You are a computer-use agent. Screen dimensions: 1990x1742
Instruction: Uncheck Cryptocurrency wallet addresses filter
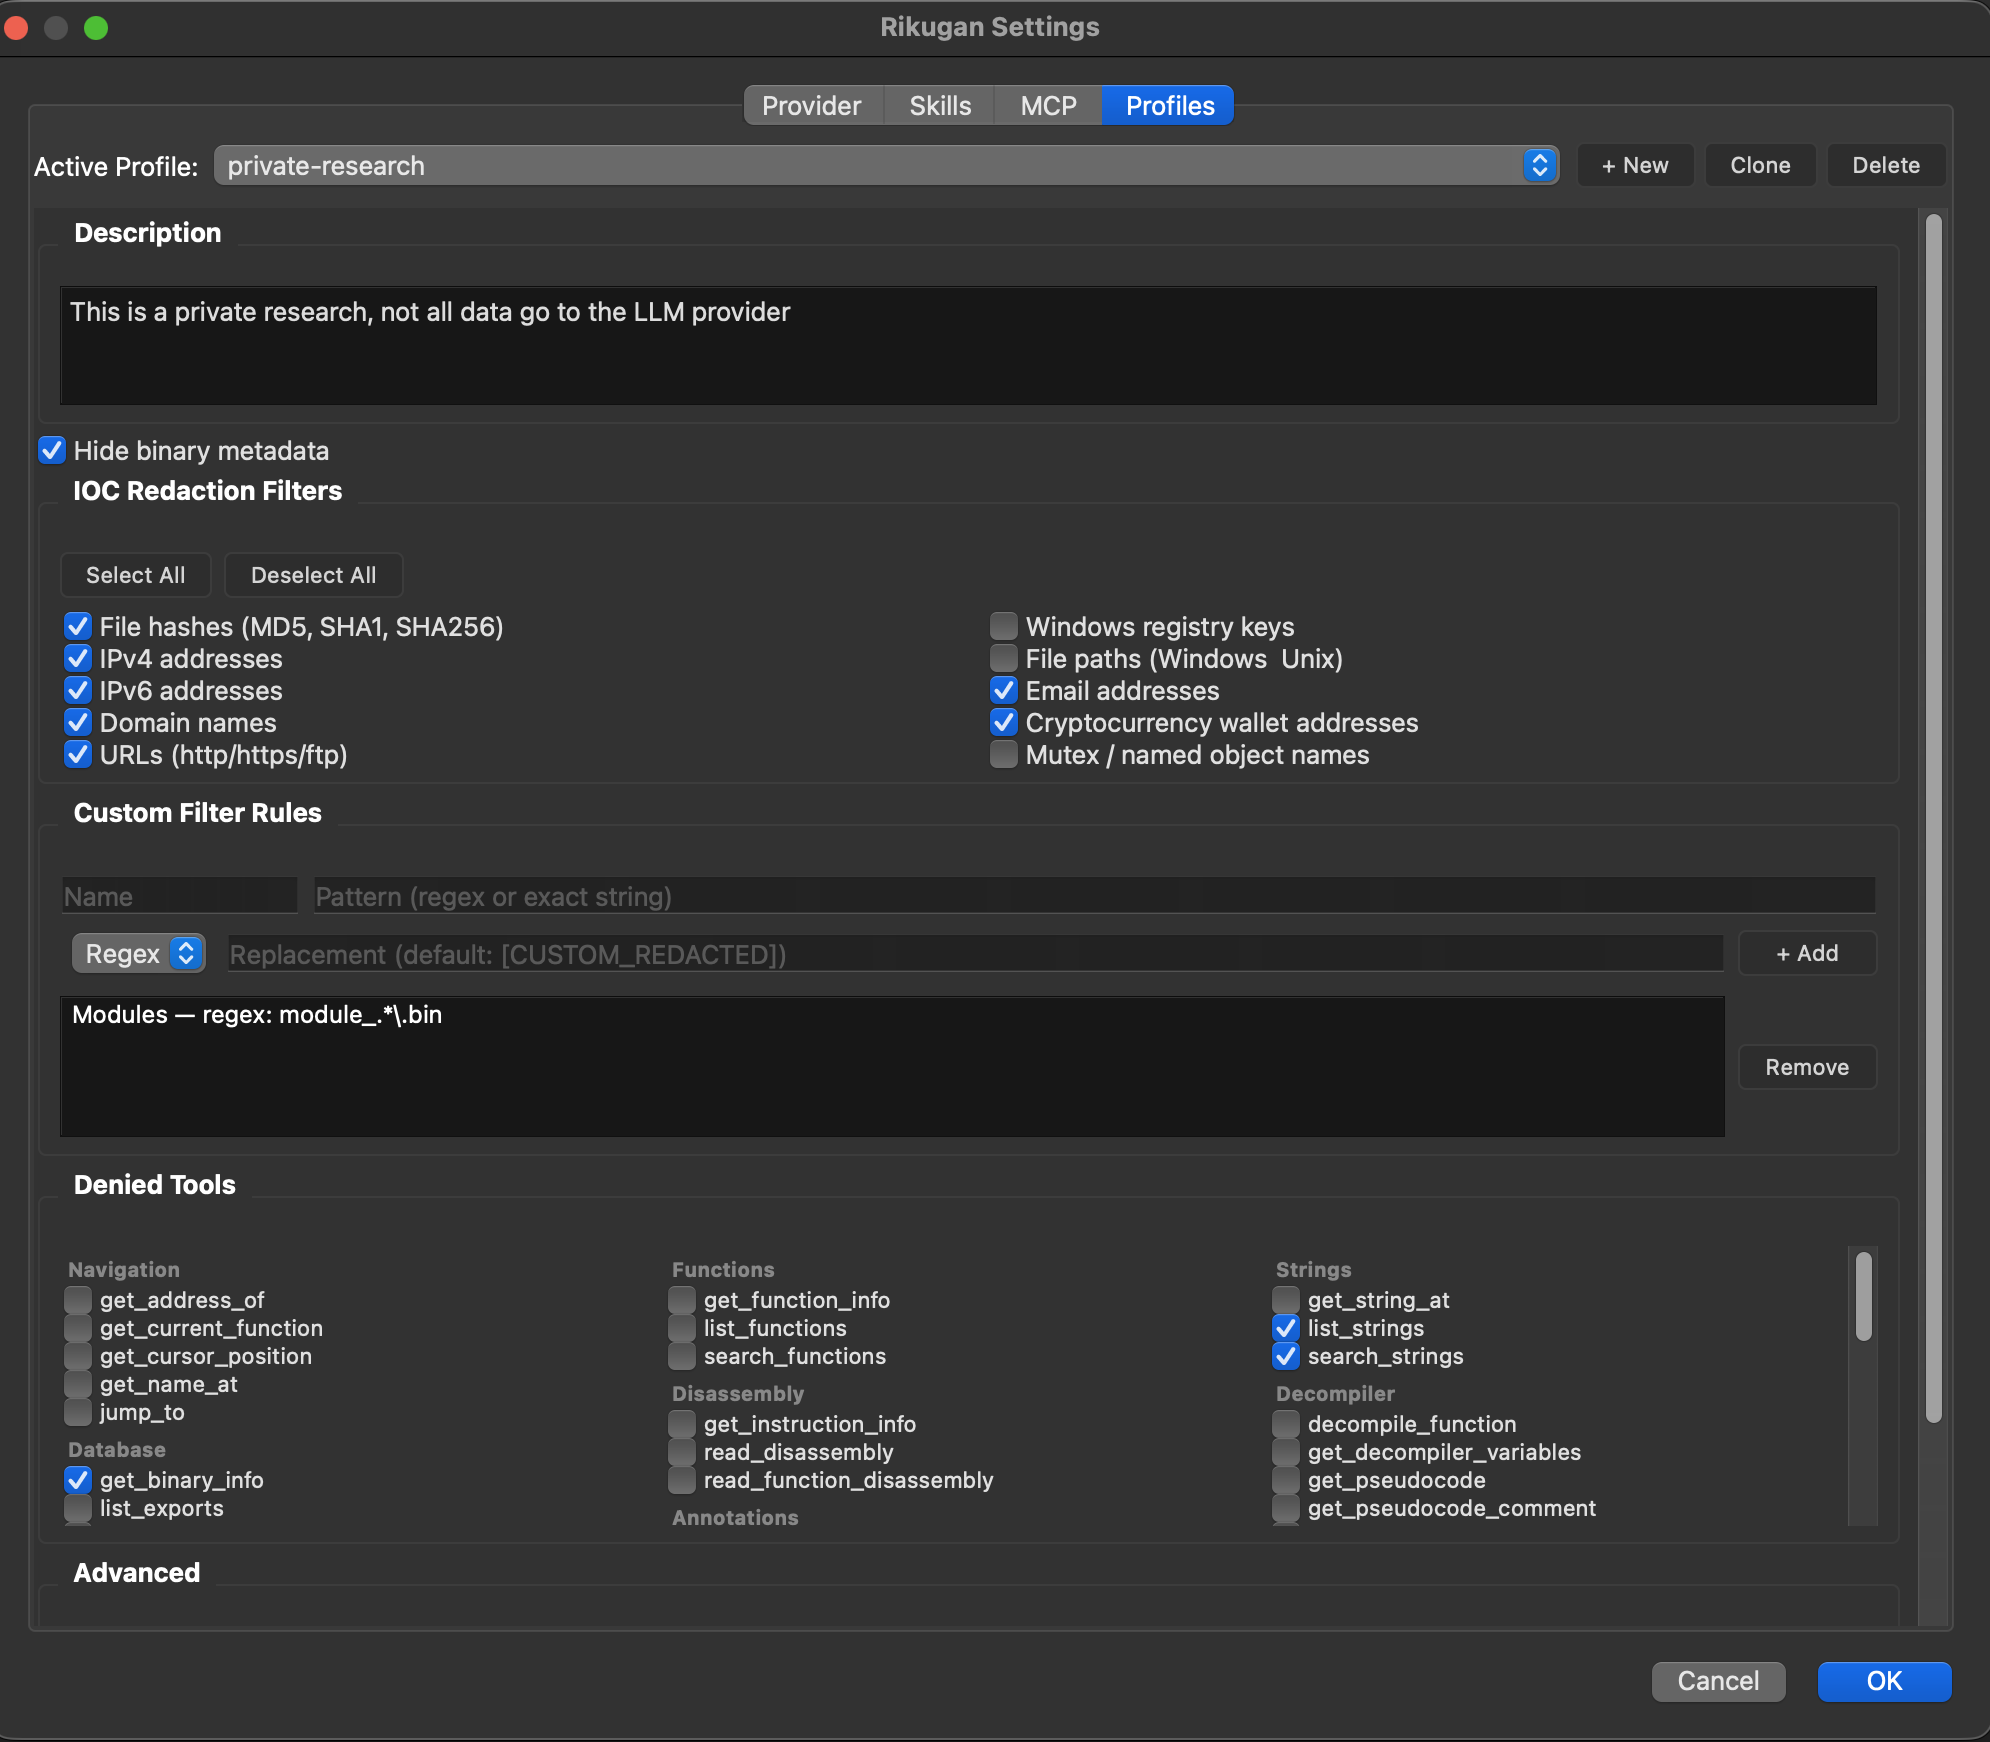click(1003, 722)
